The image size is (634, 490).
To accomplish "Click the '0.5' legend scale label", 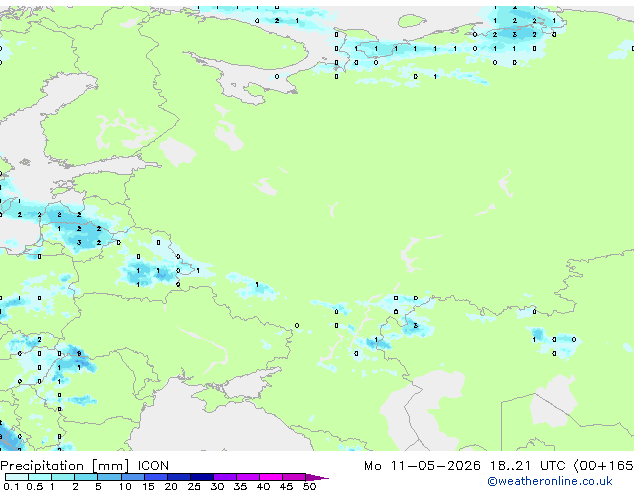I will tap(35, 486).
